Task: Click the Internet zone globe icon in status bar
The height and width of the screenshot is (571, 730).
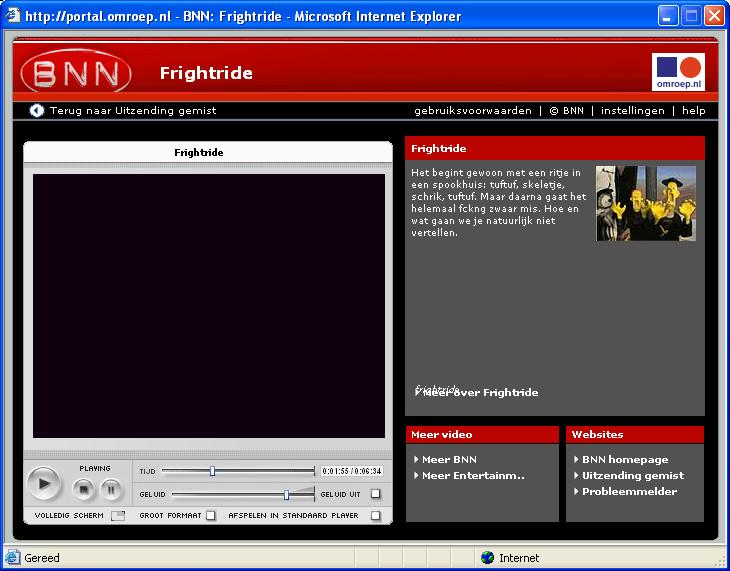Action: (487, 557)
